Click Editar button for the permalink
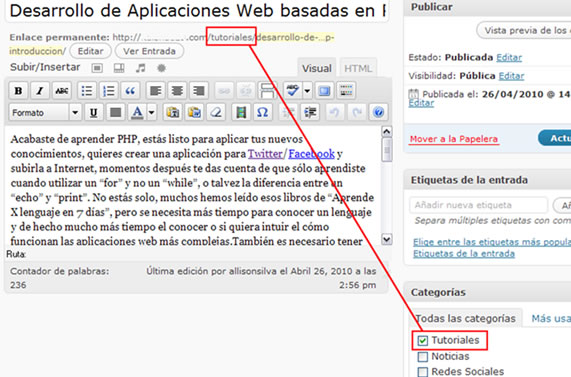Screen dimensions: 571x377 coord(90,51)
